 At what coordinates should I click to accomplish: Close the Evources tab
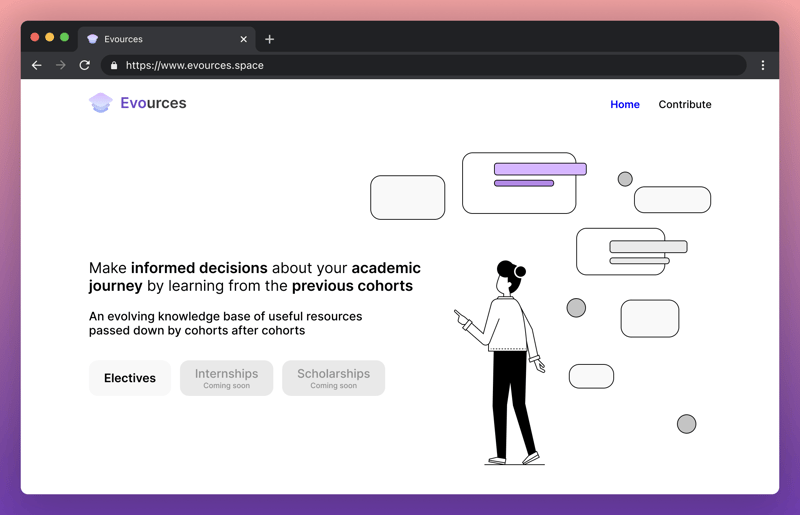click(x=243, y=39)
